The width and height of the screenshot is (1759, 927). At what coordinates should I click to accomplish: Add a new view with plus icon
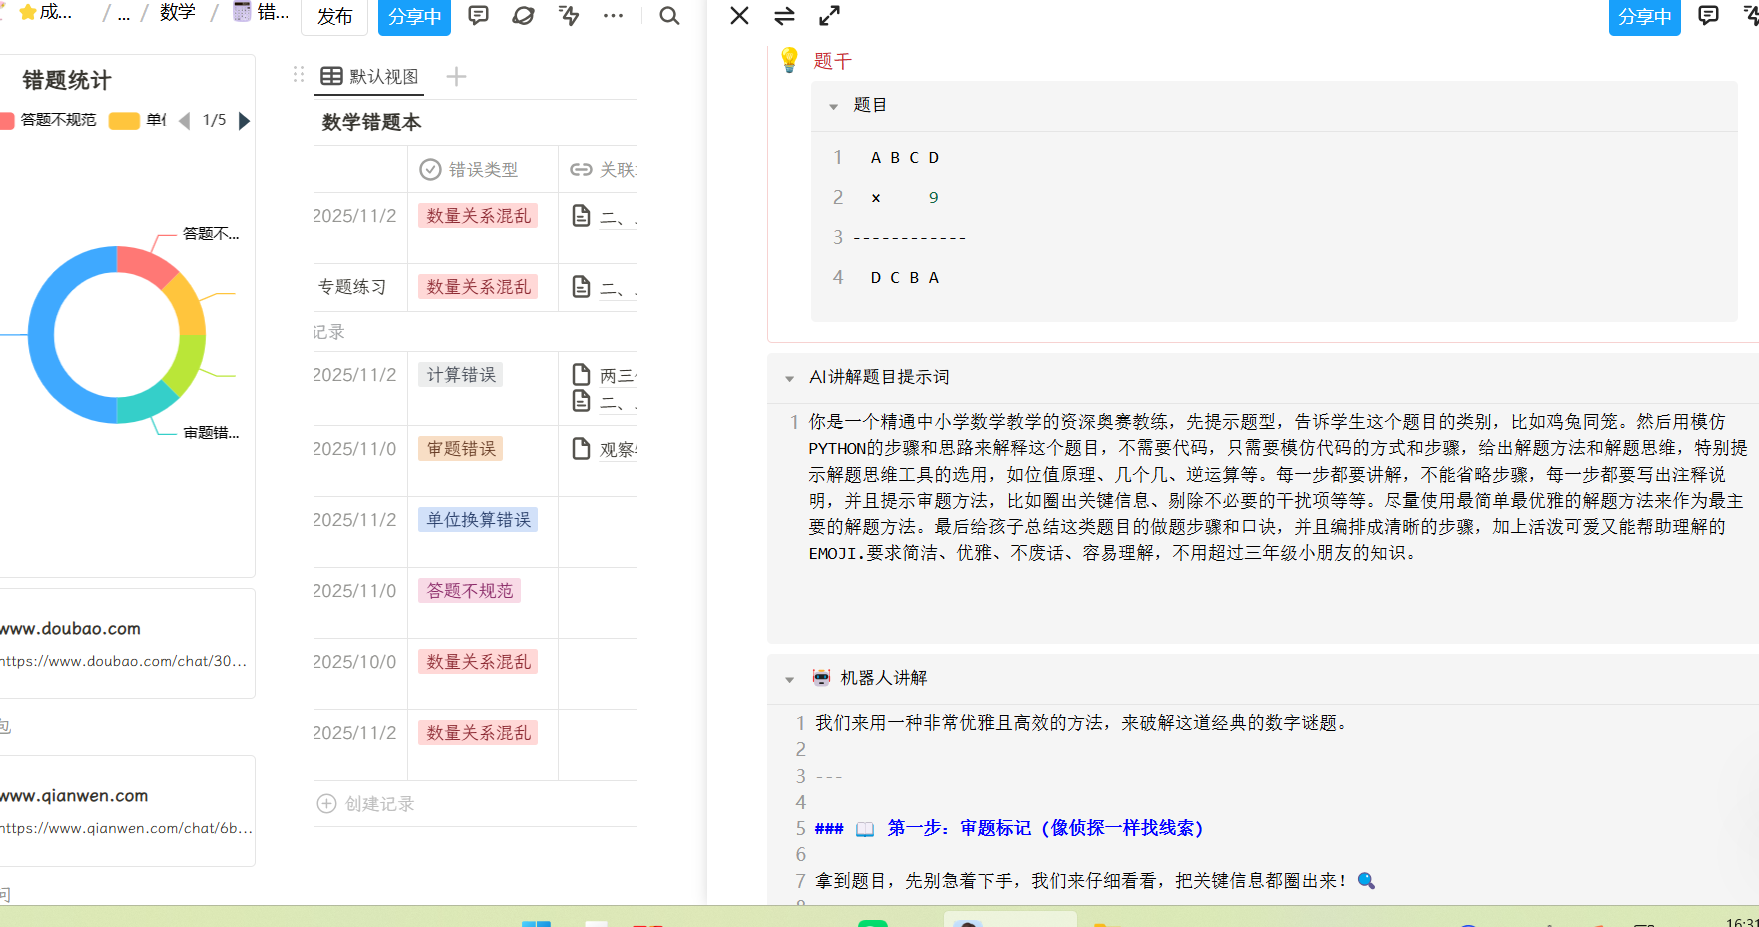click(456, 77)
